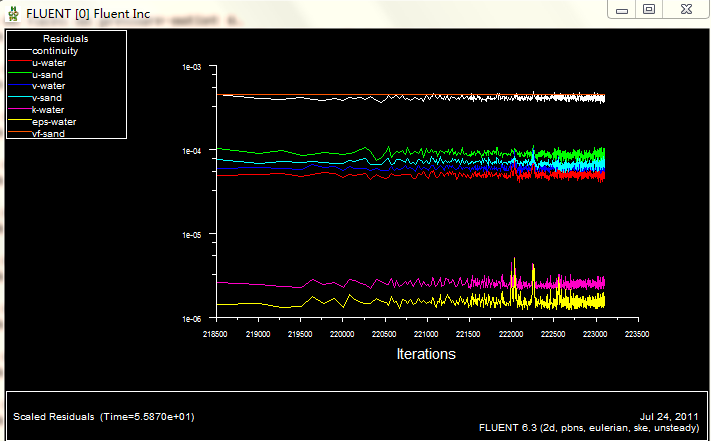Maximize the FLUENT graphics window

click(x=649, y=9)
